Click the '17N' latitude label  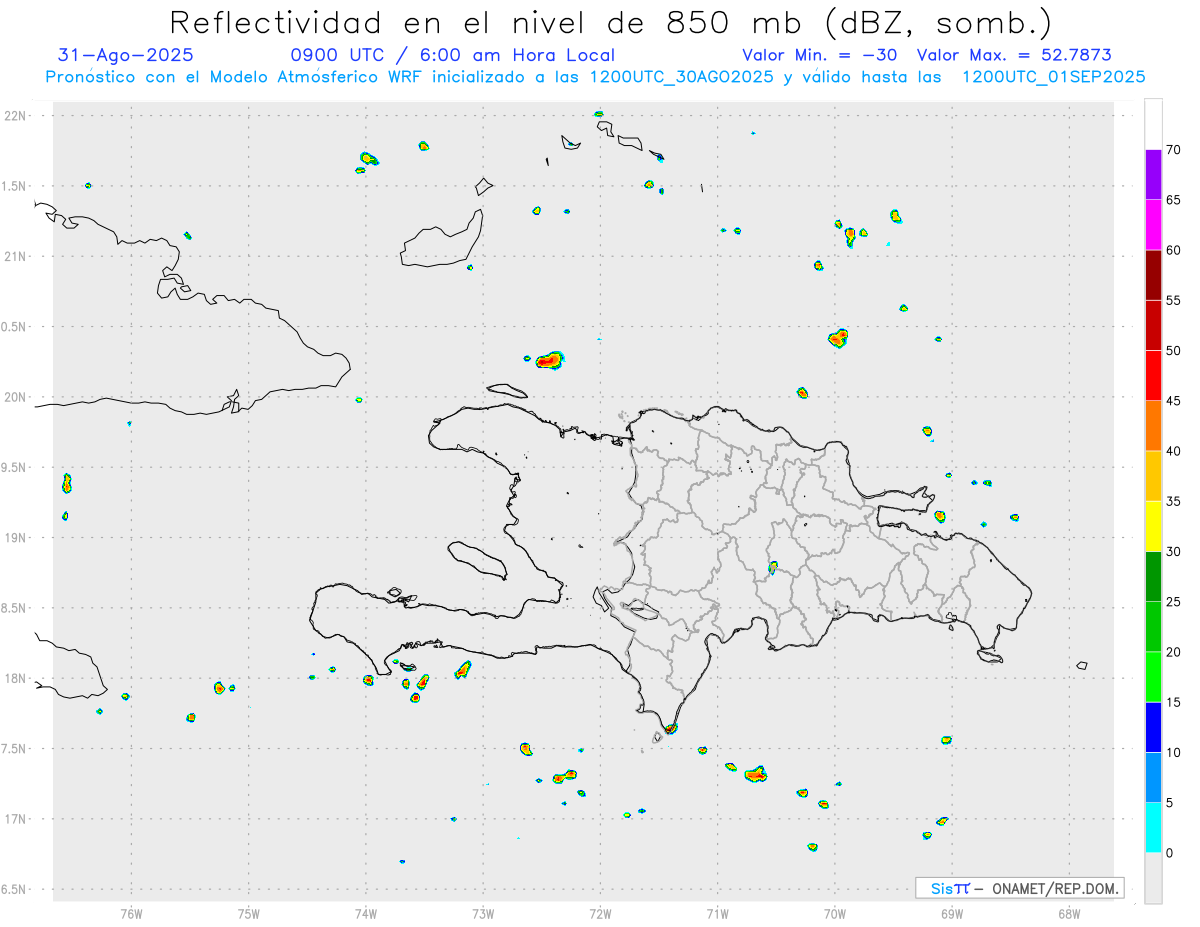(x=15, y=819)
